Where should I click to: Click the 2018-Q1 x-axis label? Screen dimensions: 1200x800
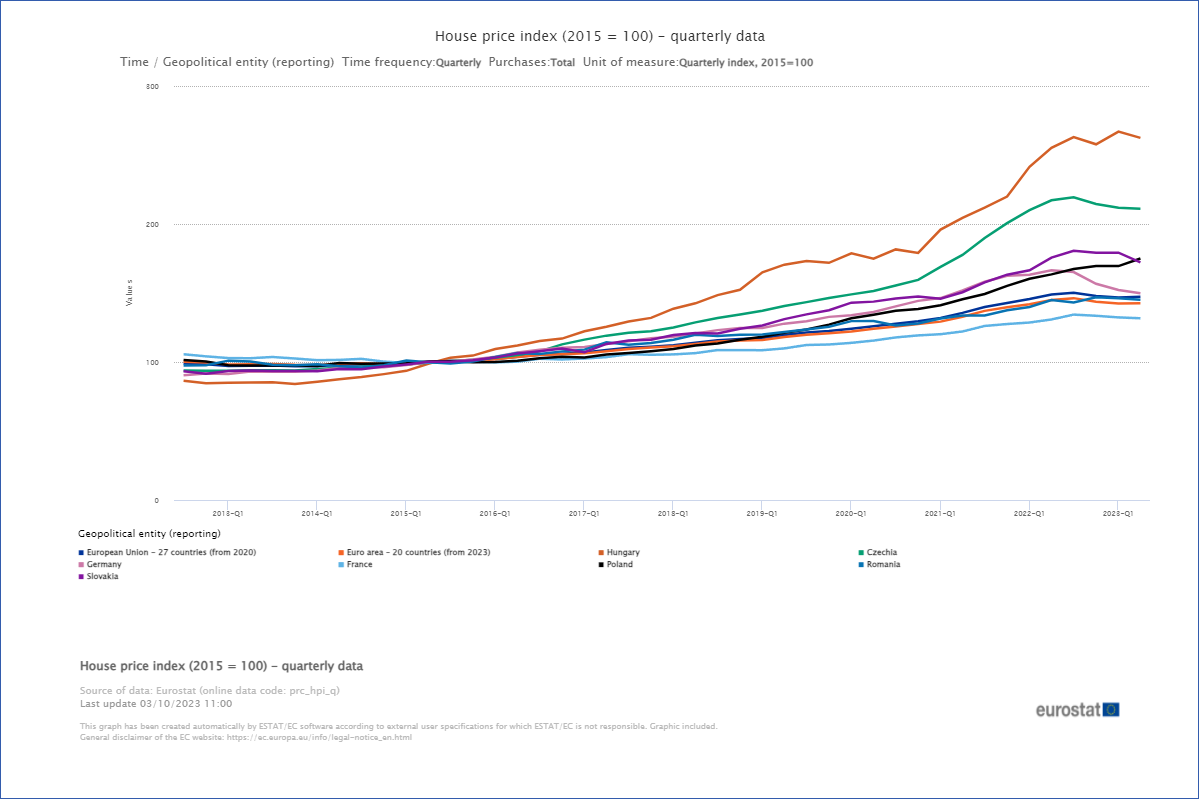tap(672, 513)
